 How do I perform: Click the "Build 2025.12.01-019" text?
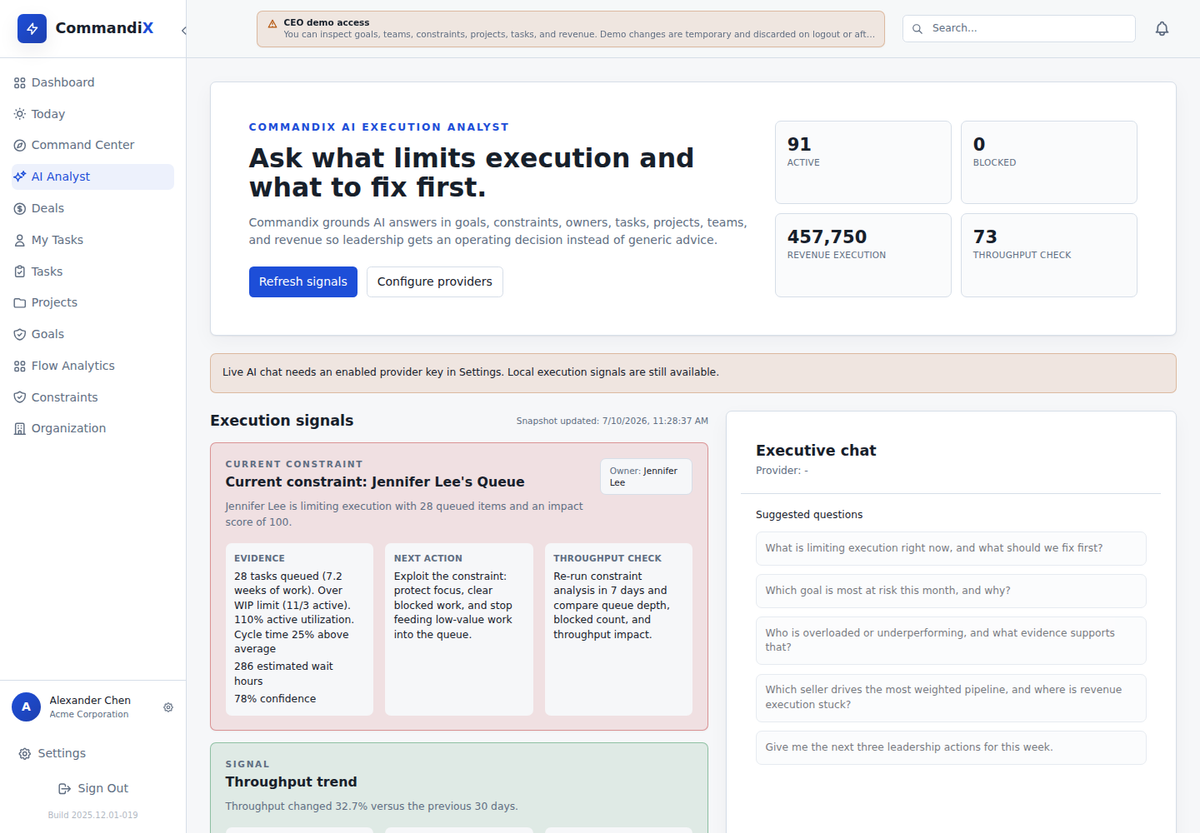click(x=93, y=815)
